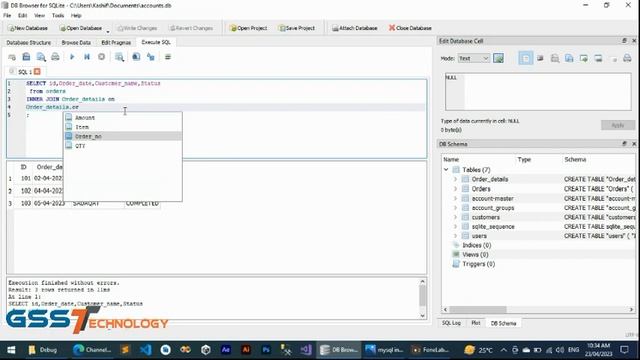Click the Close Database button
Viewport: 640px width, 360px height.
click(410, 28)
